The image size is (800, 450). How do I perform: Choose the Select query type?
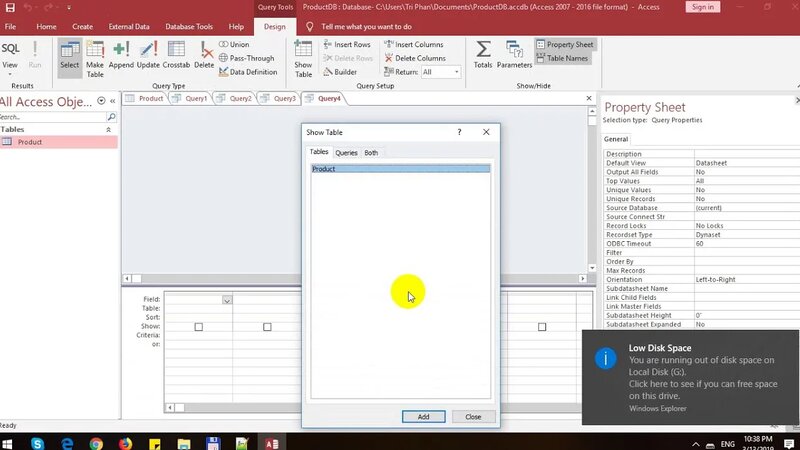[69, 57]
